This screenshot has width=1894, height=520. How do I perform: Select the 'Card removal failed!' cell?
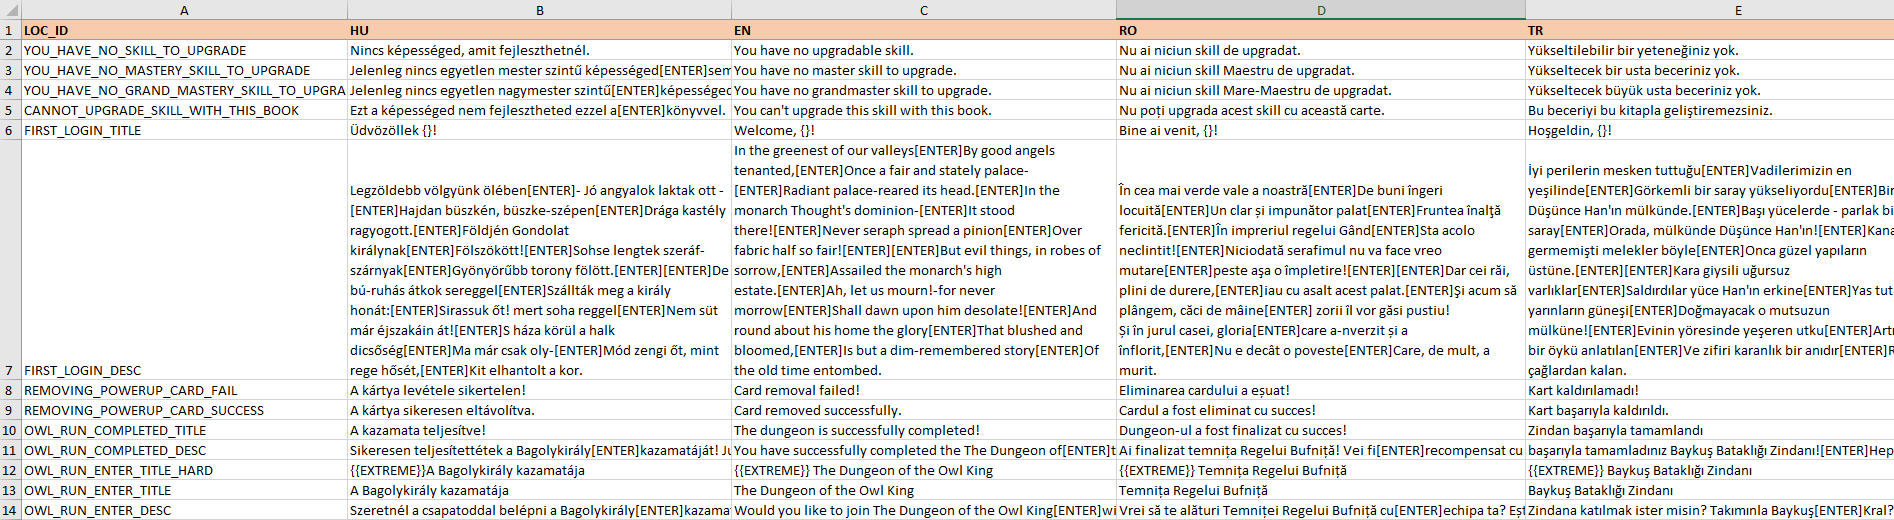click(x=923, y=390)
